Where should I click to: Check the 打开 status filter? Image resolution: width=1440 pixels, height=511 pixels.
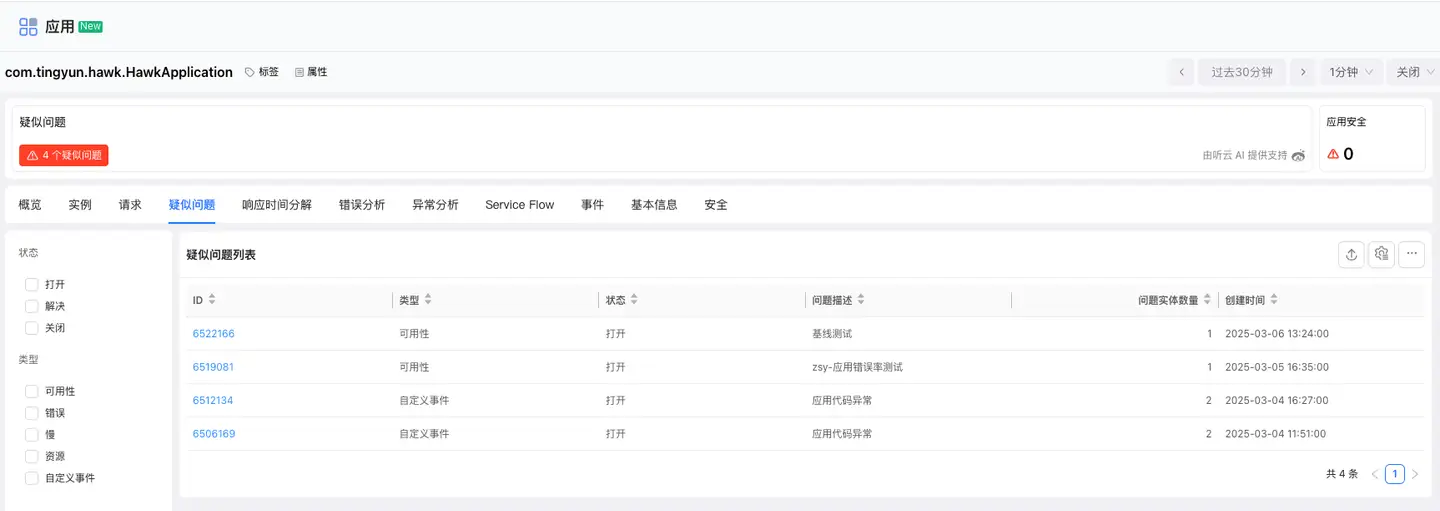point(32,285)
